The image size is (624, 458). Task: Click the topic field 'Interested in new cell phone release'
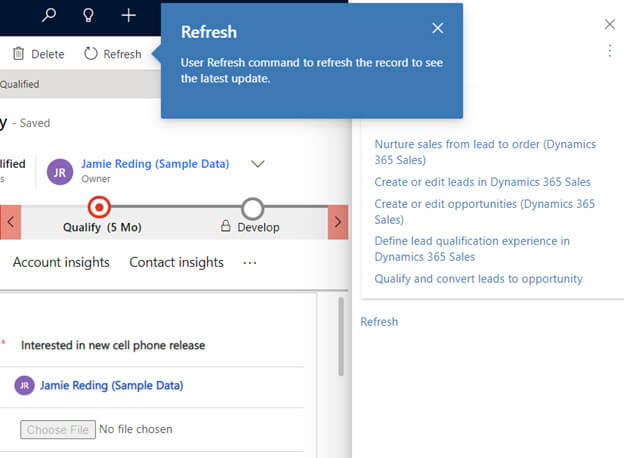tap(113, 345)
